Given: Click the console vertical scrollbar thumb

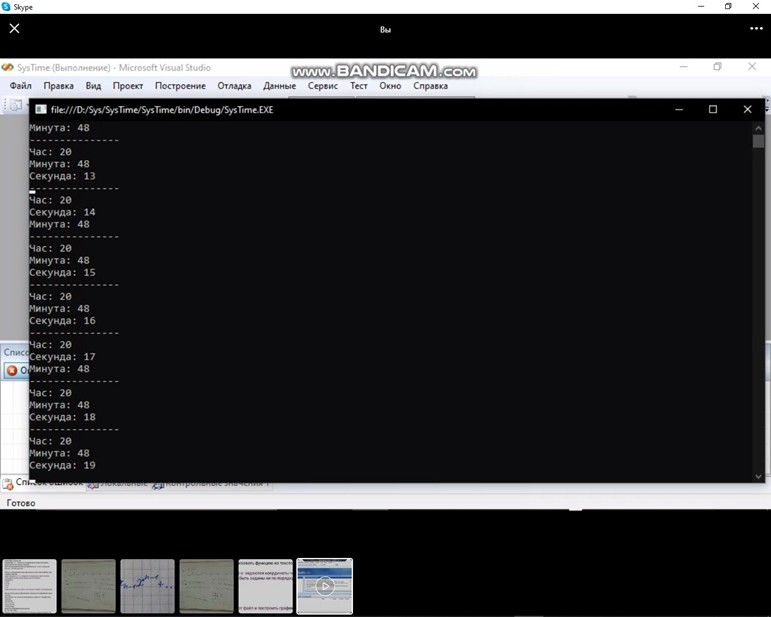Looking at the screenshot, I should click(758, 141).
